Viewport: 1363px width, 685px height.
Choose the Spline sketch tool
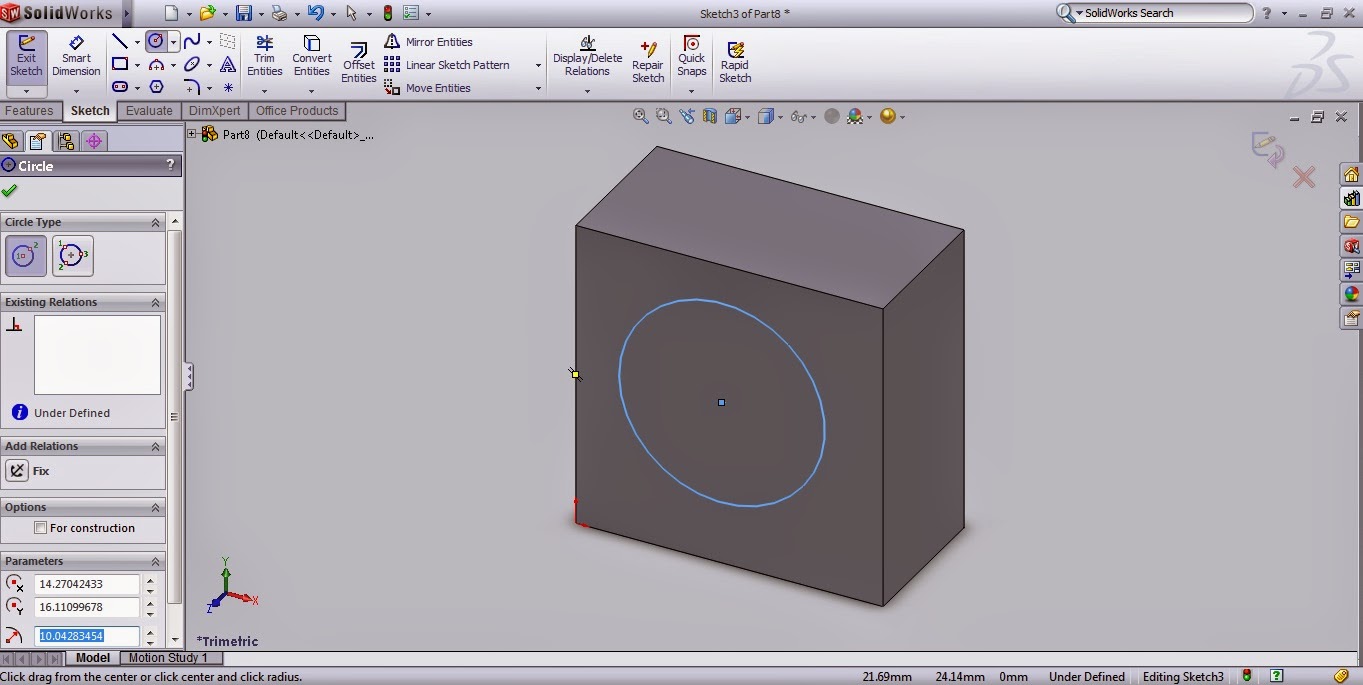point(192,42)
